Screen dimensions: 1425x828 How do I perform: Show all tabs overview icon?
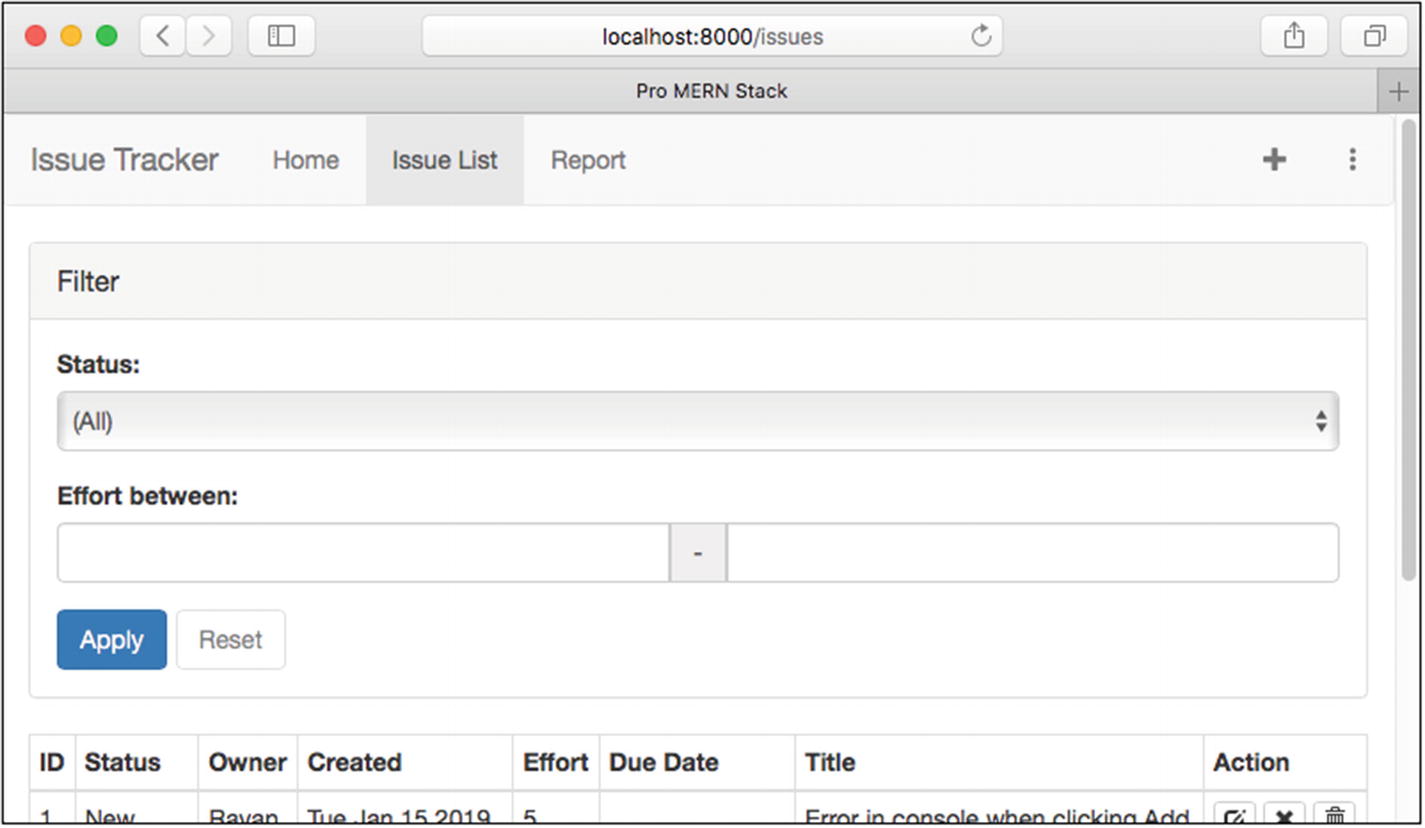tap(1375, 37)
